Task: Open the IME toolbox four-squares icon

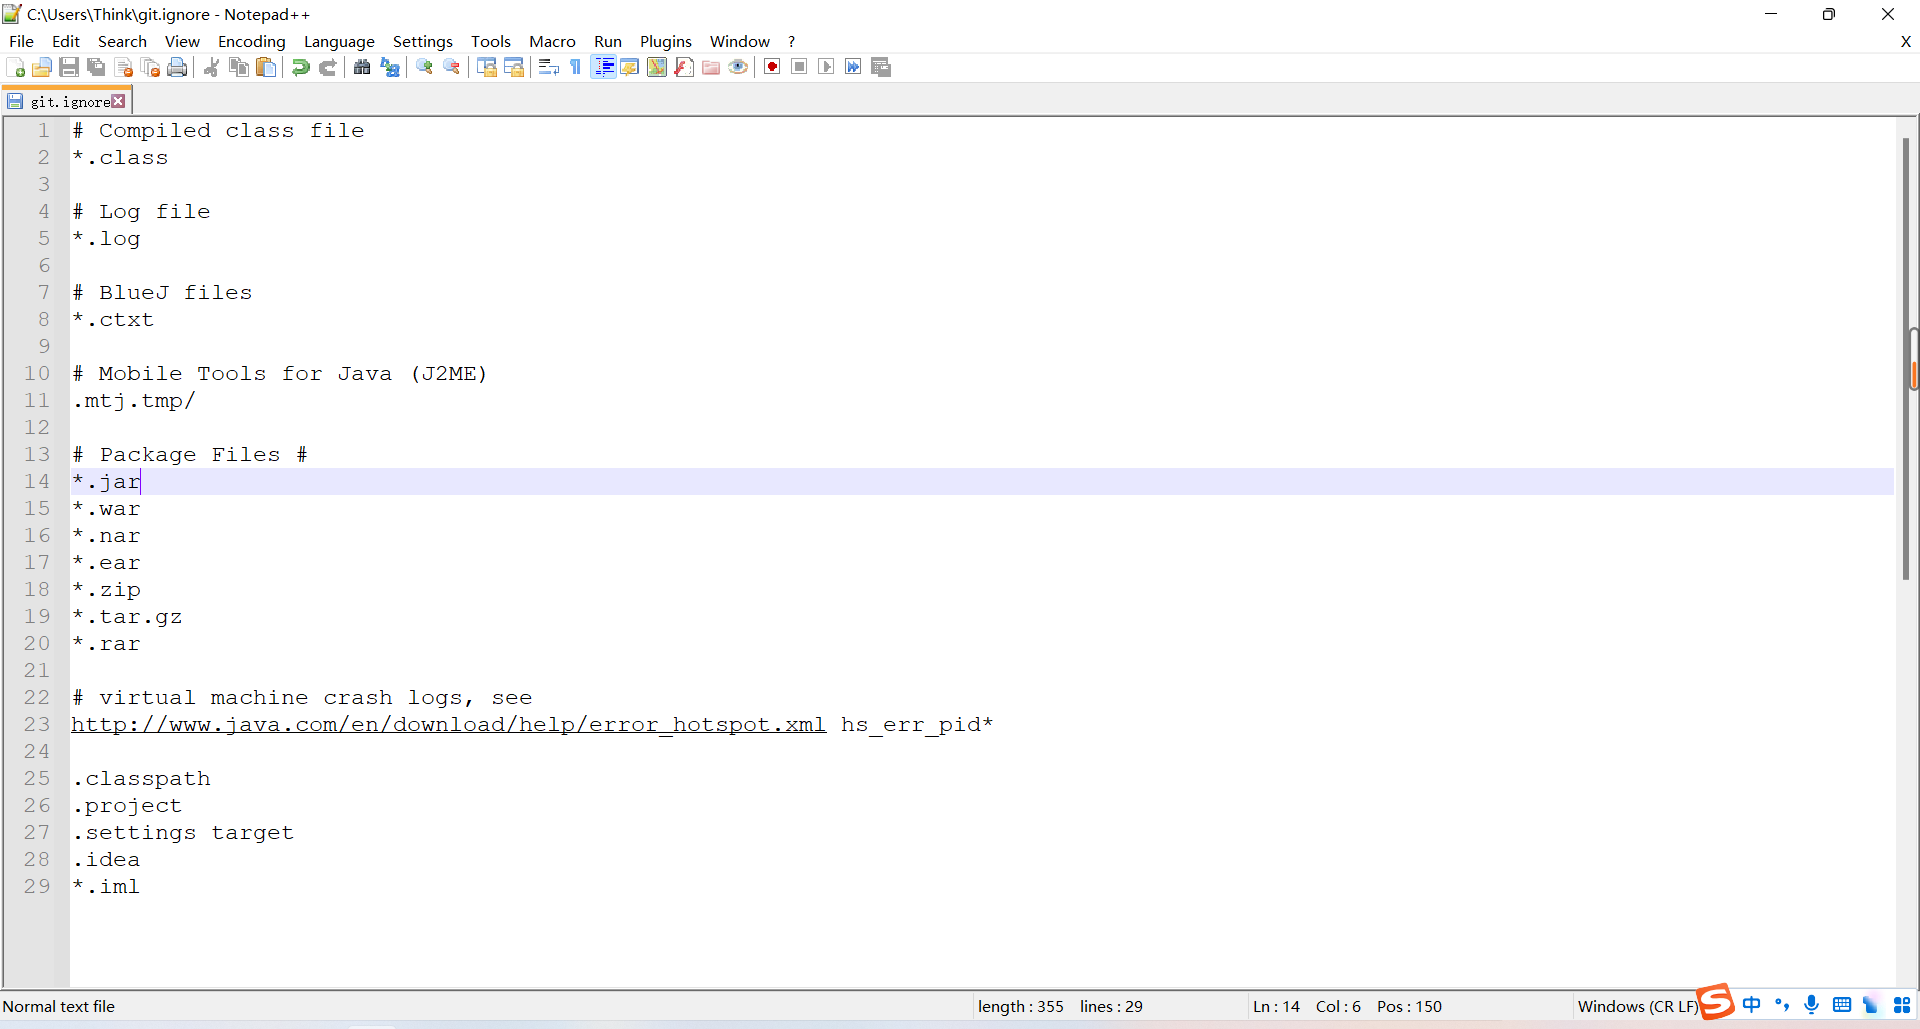Action: (1902, 1005)
